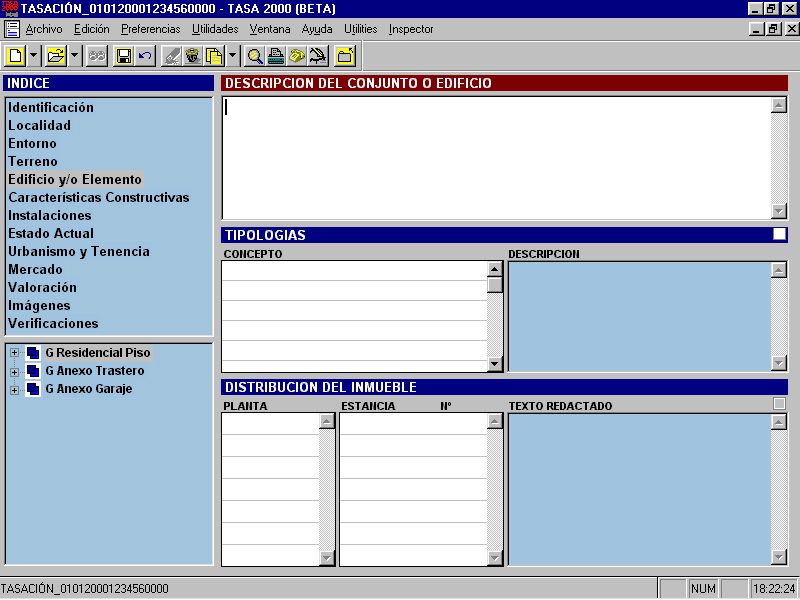Click the printer toolbar icon
The width and height of the screenshot is (800, 600).
(x=276, y=56)
